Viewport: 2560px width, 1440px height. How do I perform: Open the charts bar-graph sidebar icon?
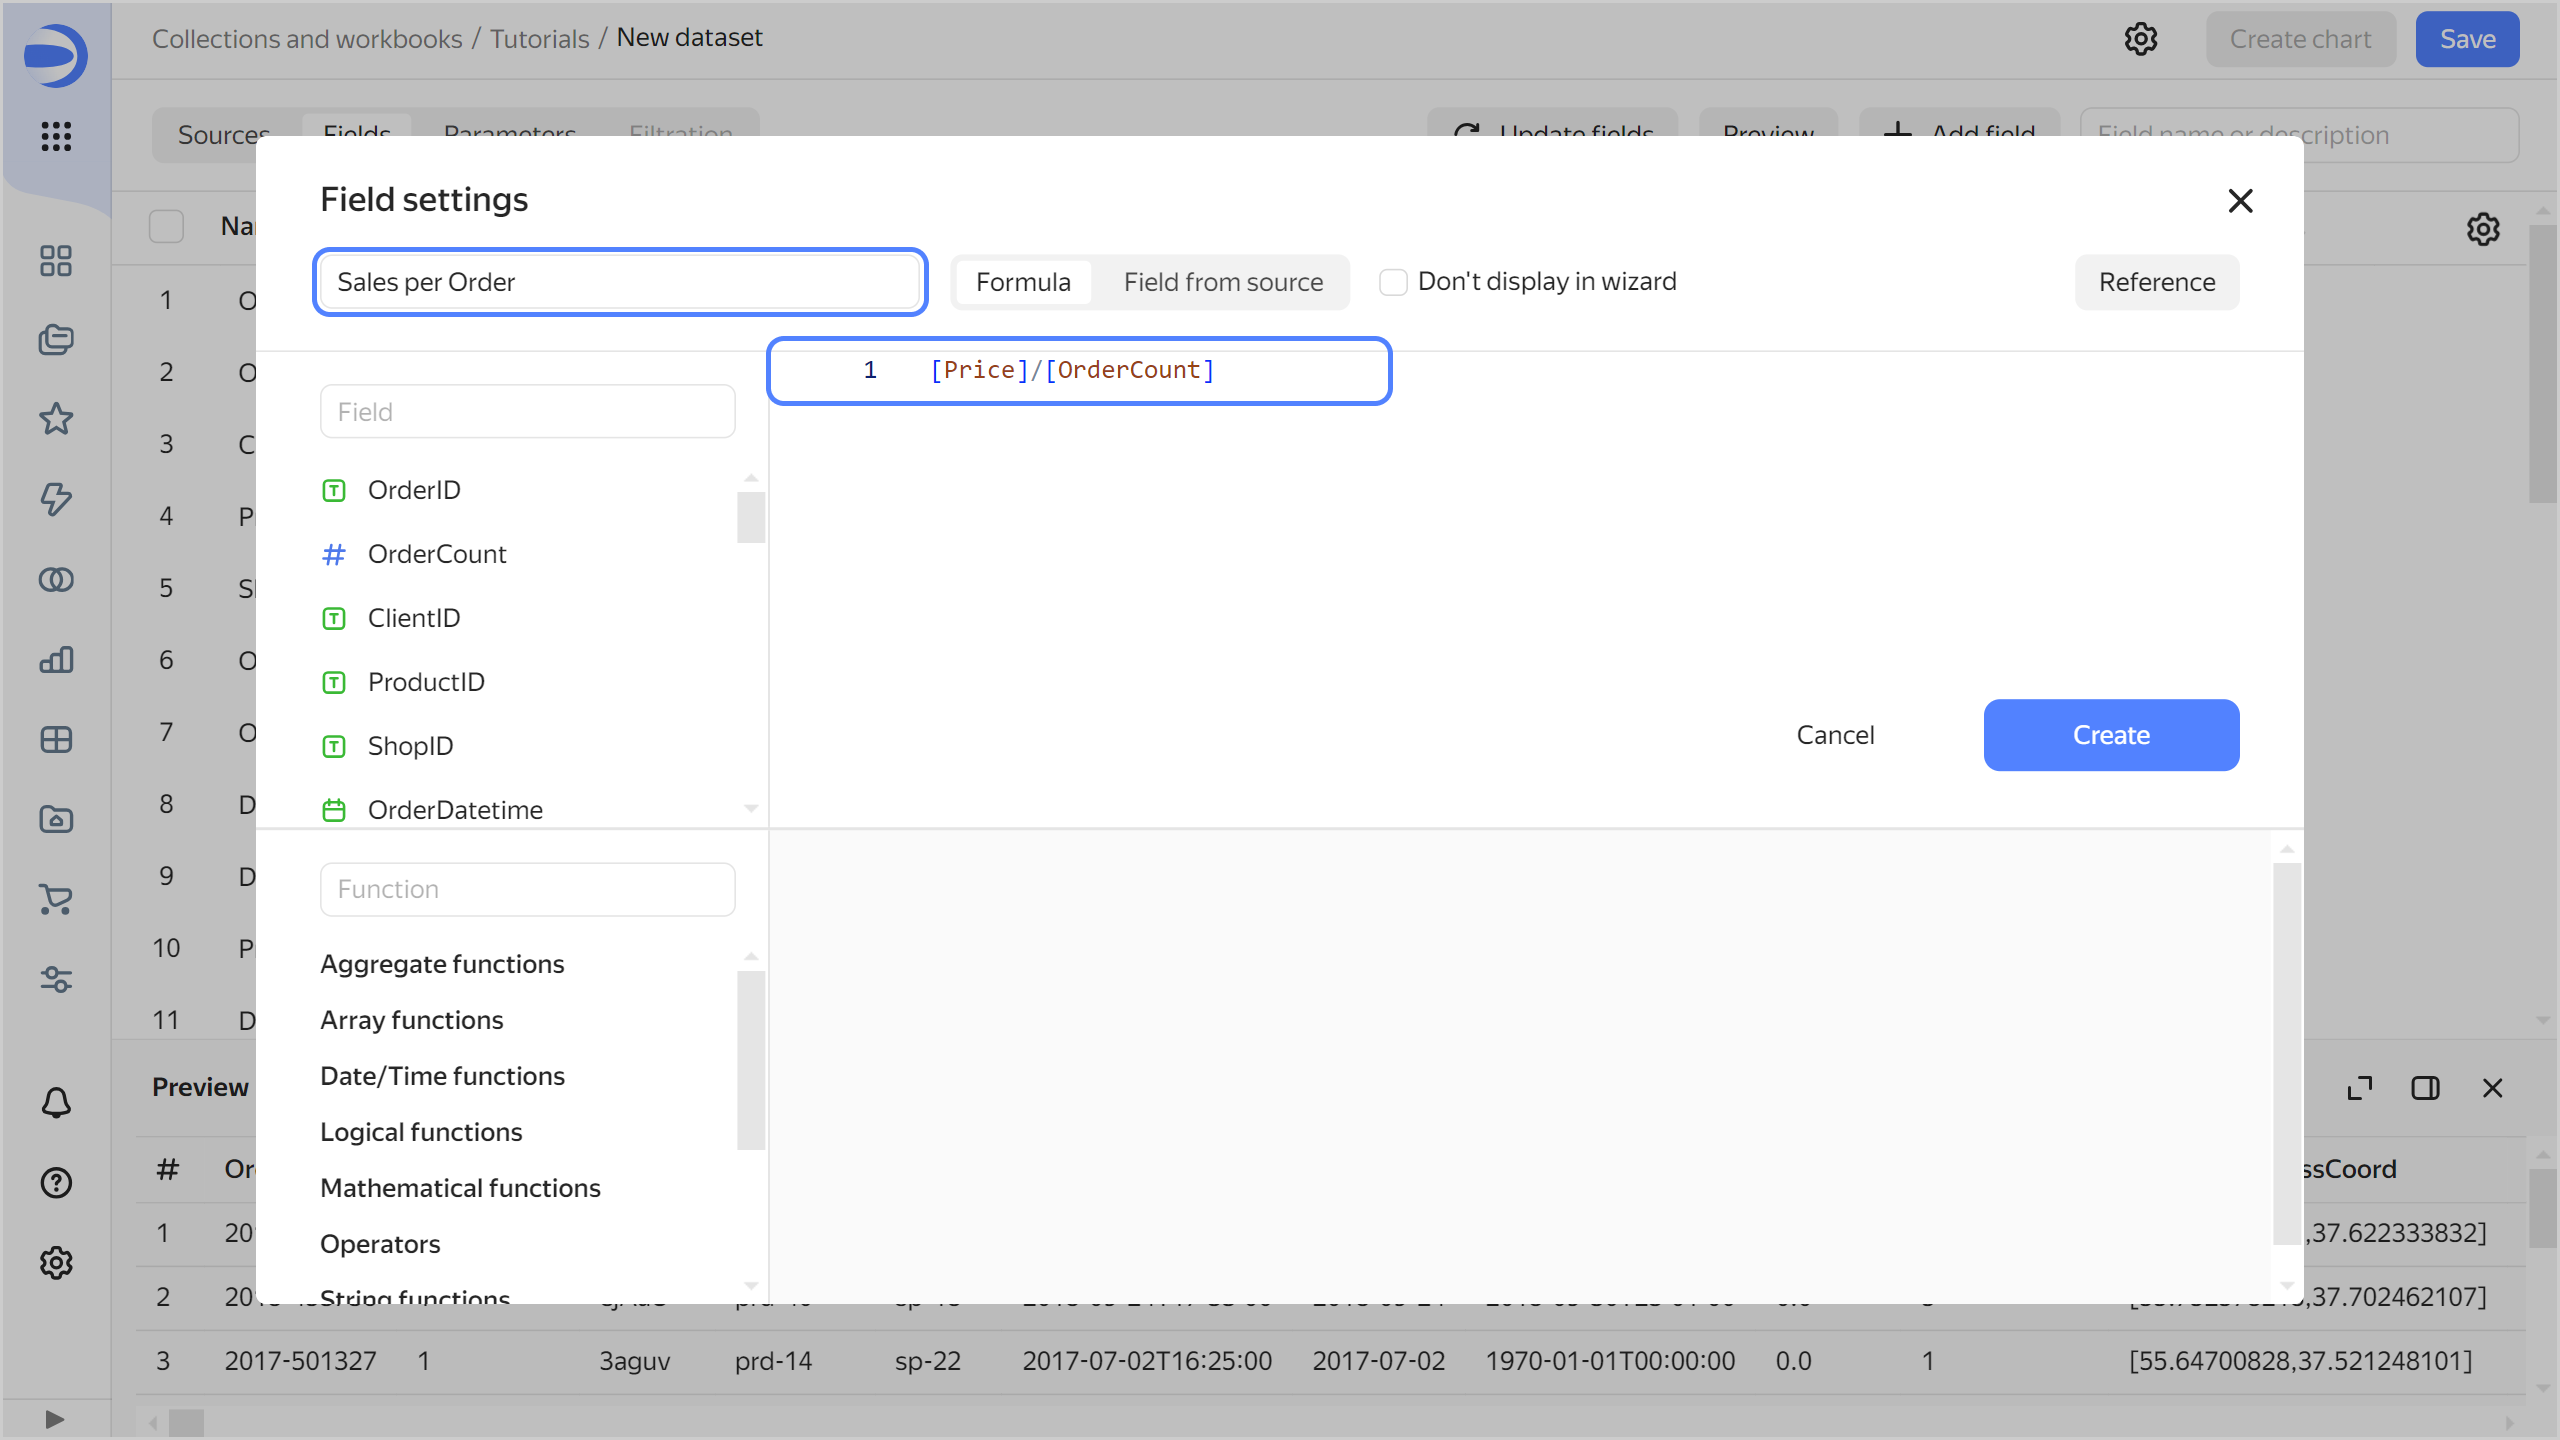tap(56, 659)
